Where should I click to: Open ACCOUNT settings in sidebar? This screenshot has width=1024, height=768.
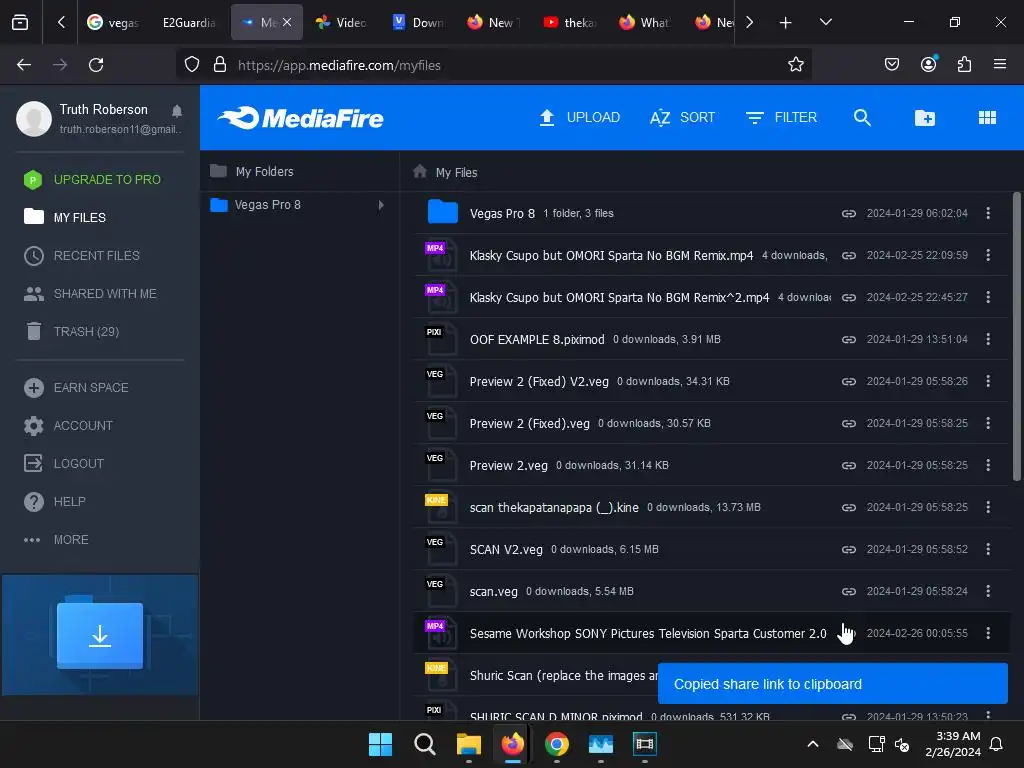click(x=68, y=426)
